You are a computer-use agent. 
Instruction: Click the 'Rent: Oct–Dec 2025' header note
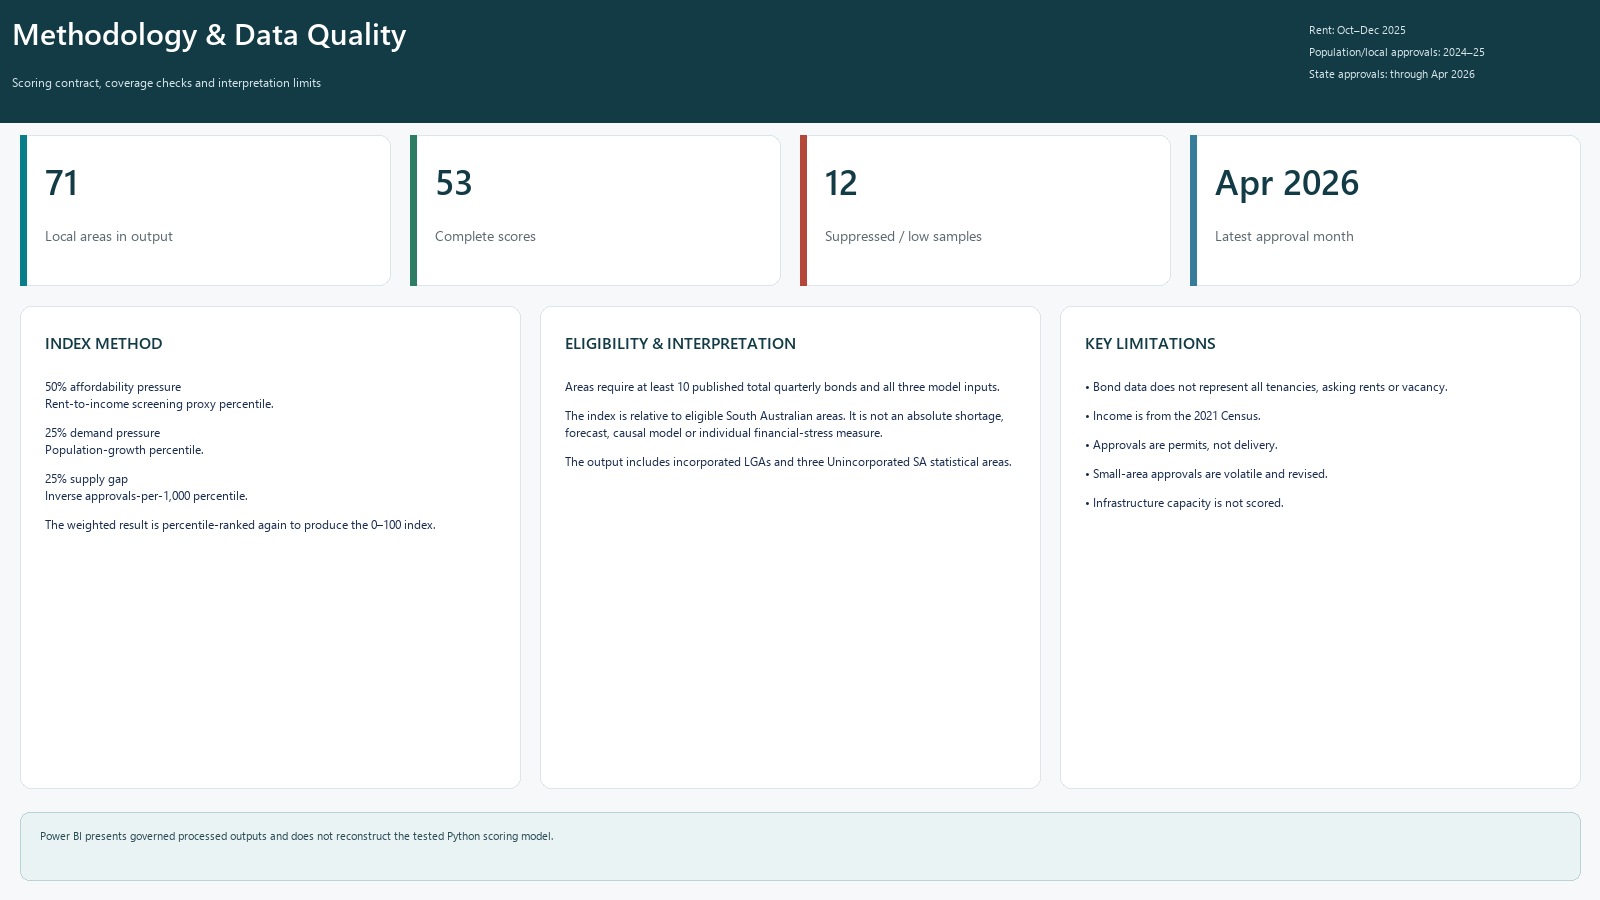coord(1357,30)
